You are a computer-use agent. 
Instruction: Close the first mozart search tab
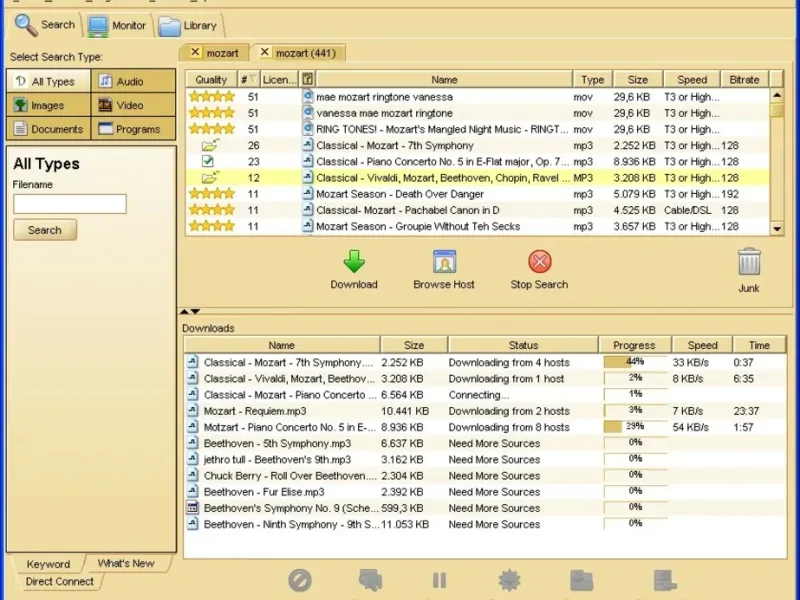195,52
